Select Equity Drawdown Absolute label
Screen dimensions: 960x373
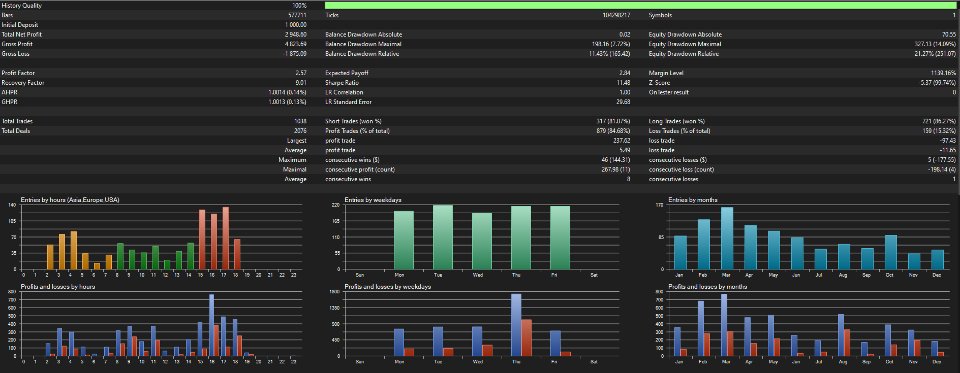pos(686,34)
